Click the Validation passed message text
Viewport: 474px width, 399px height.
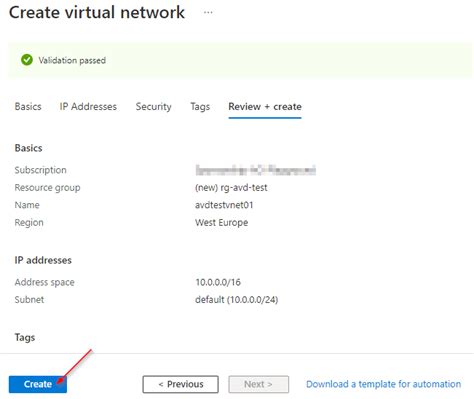pos(72,60)
